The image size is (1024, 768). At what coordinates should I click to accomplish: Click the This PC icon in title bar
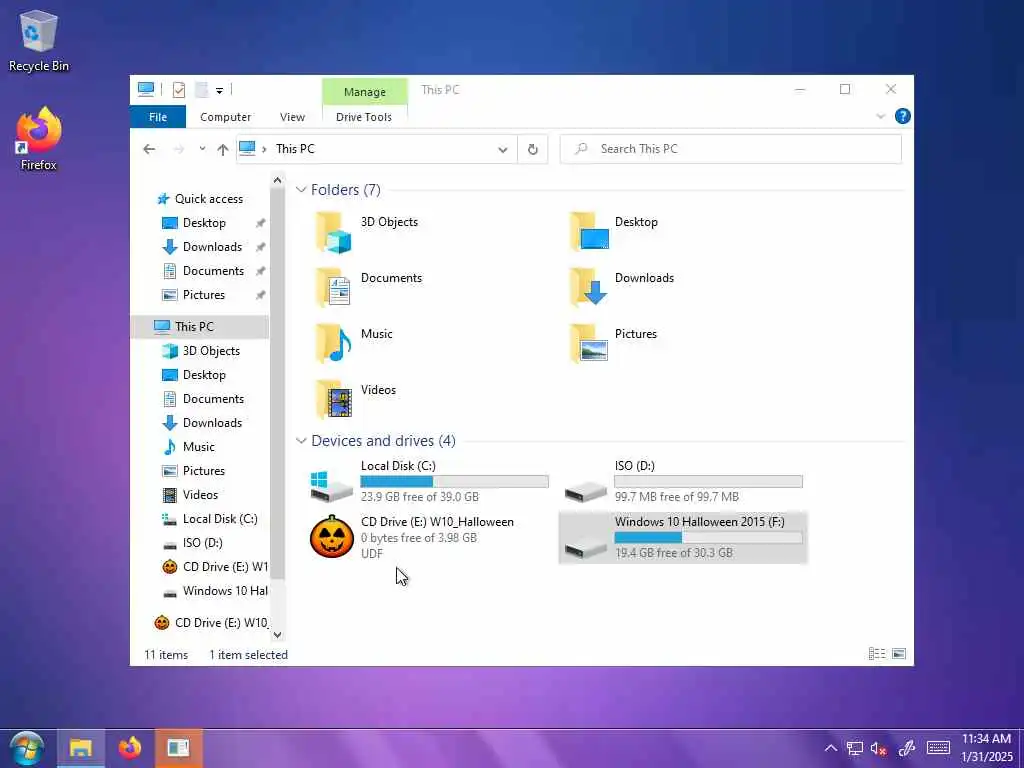click(146, 89)
